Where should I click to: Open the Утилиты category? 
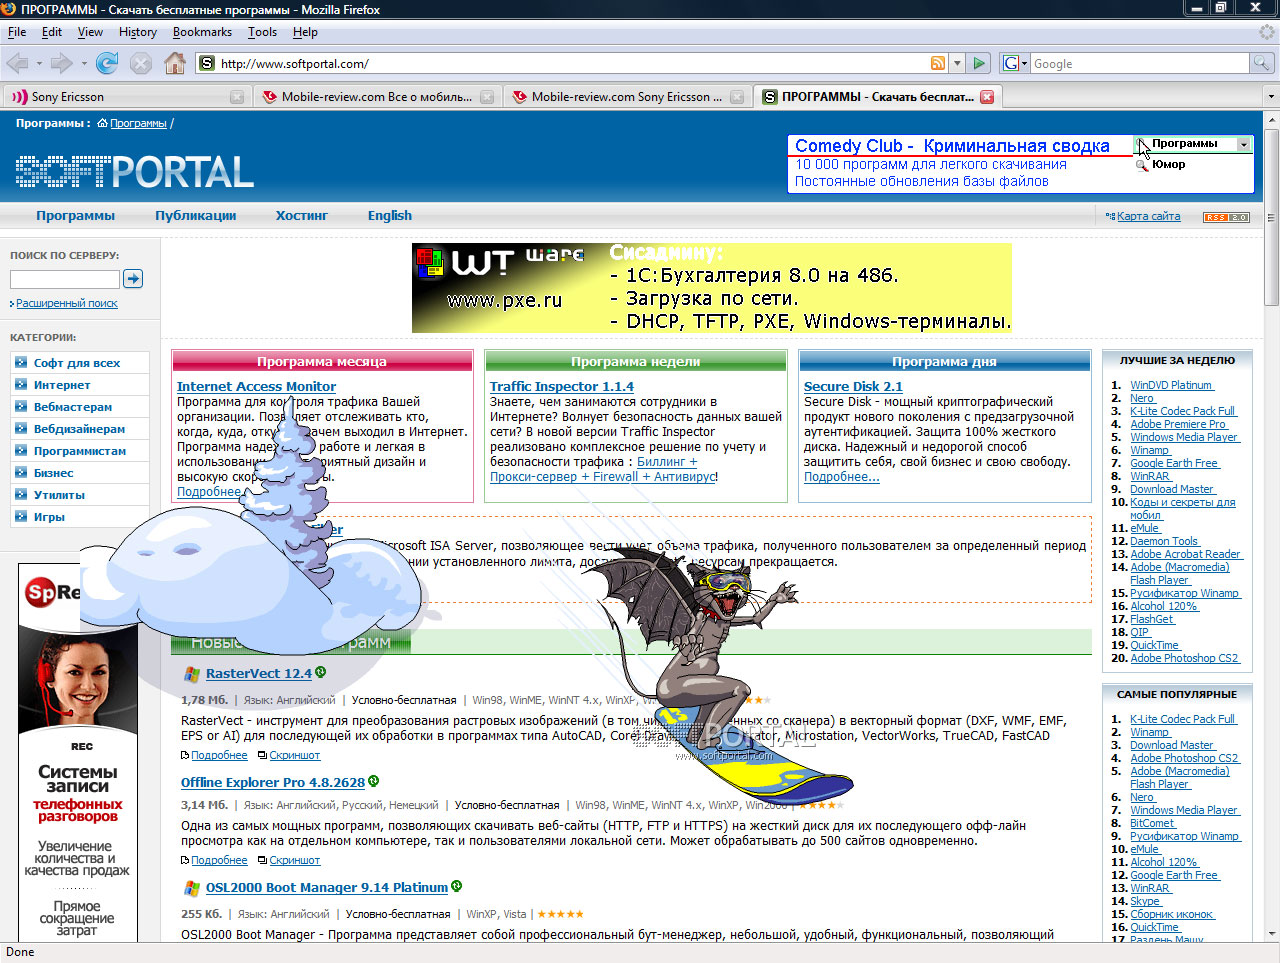pyautogui.click(x=60, y=495)
